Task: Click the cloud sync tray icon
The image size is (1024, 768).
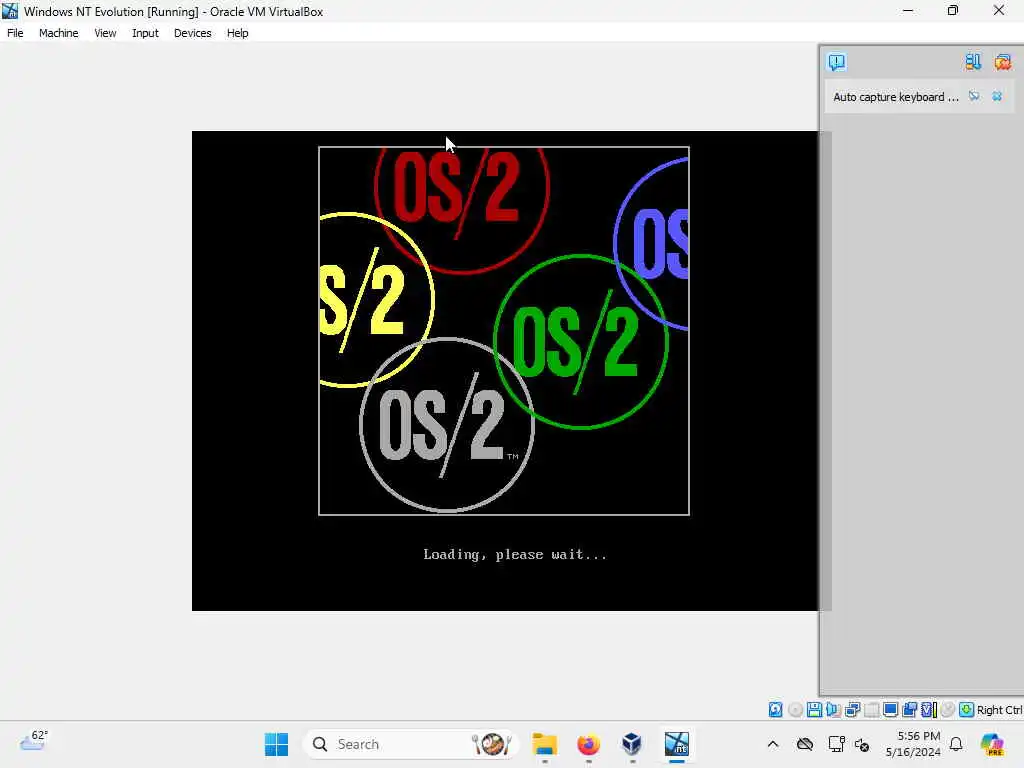Action: [805, 744]
